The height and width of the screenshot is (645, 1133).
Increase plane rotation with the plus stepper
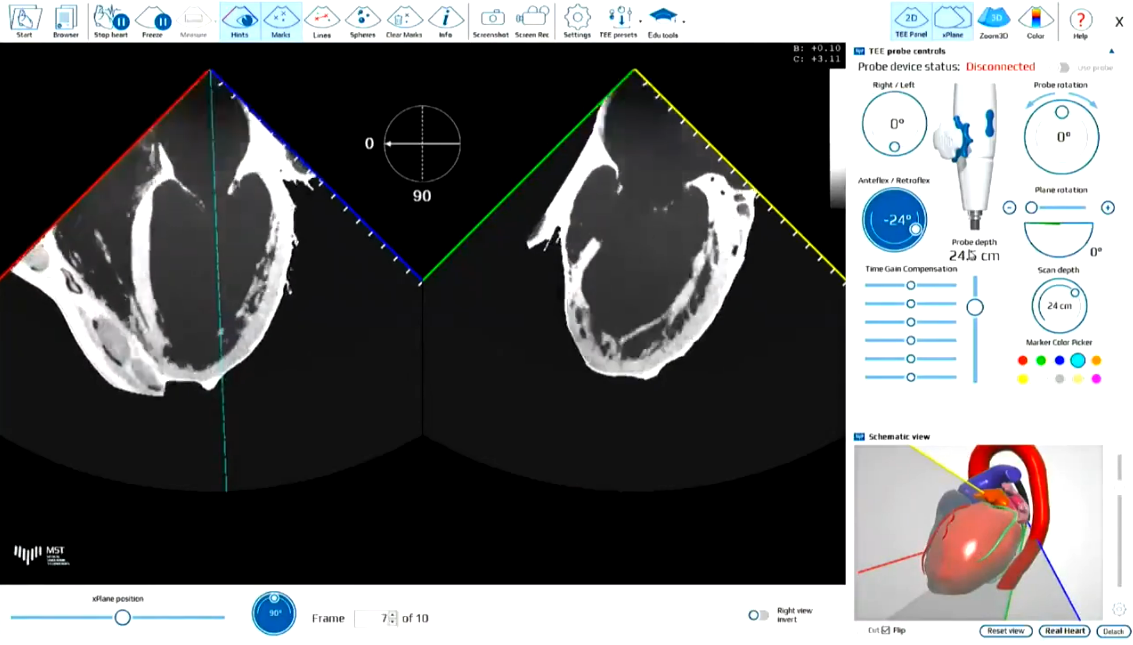pos(1108,207)
